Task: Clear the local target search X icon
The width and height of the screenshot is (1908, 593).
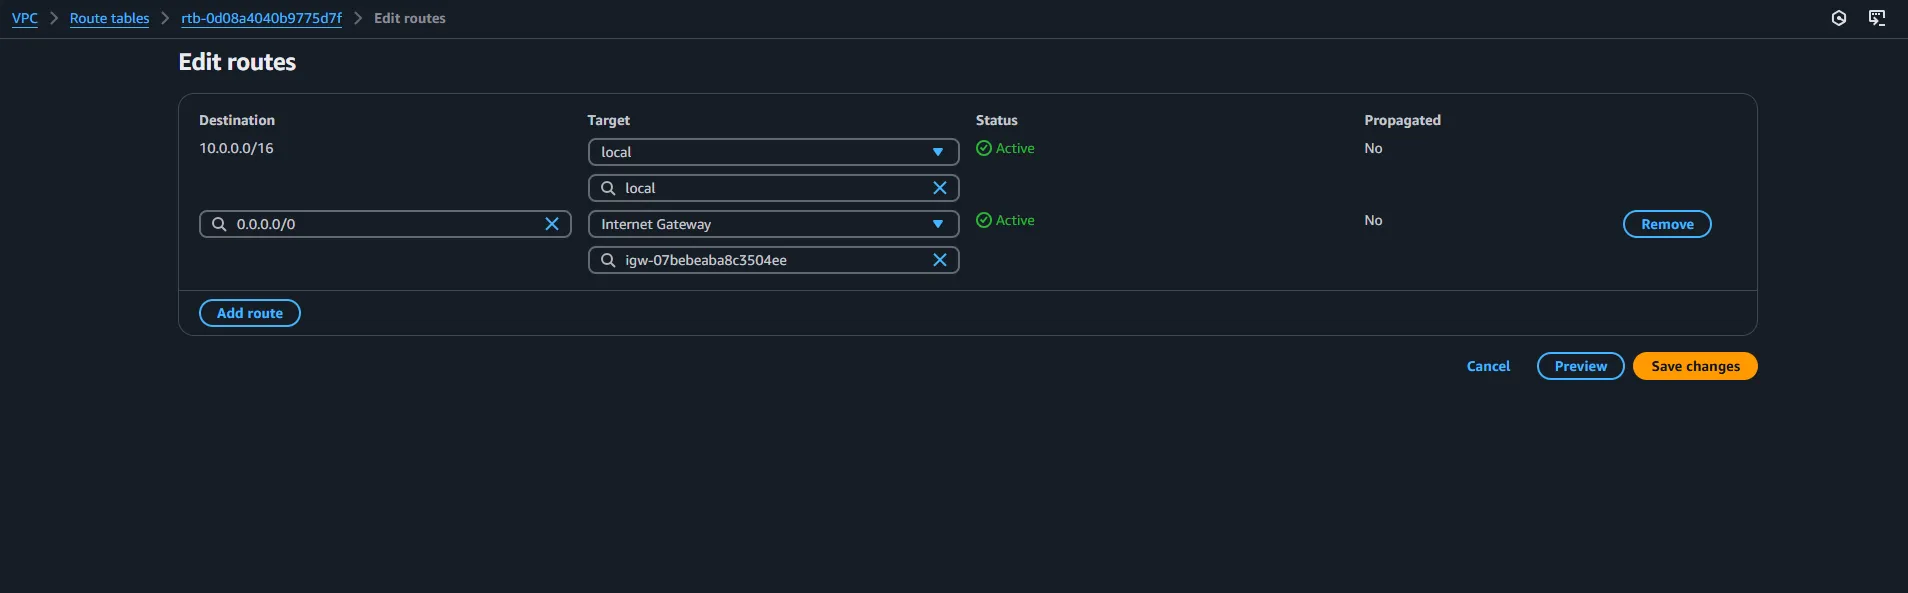Action: (x=939, y=188)
